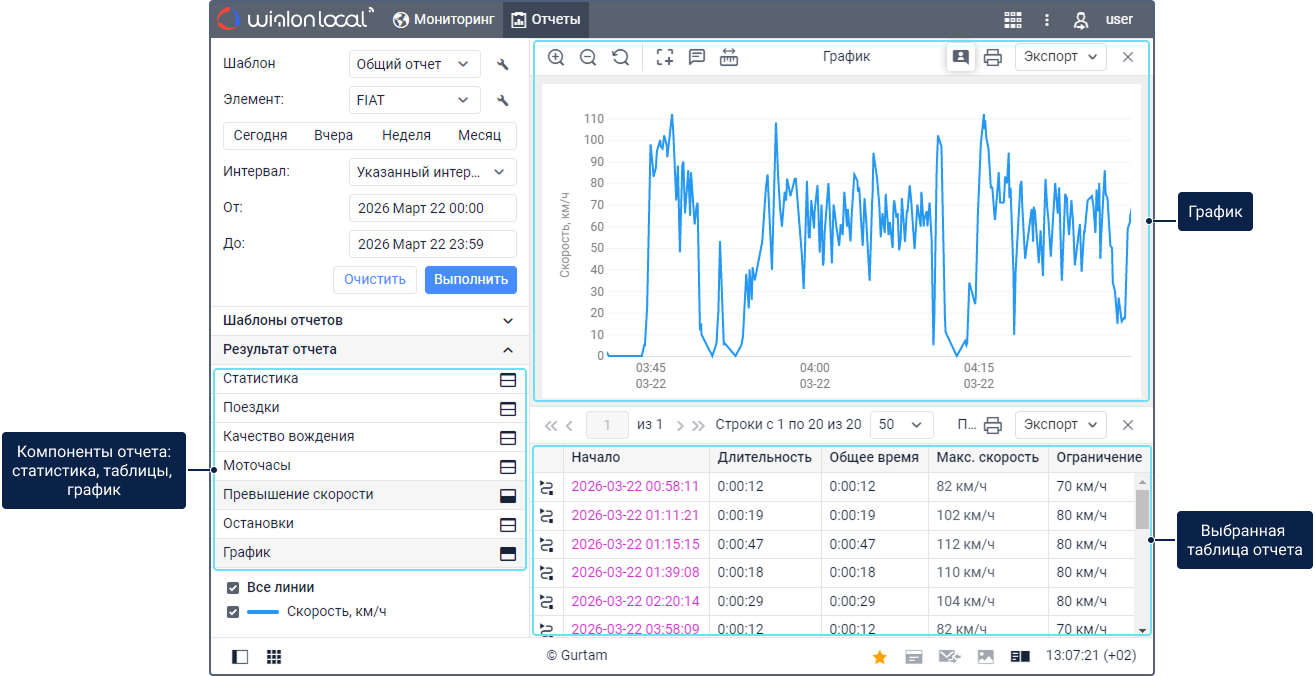The width and height of the screenshot is (1315, 676).
Task: Toggle the chart comments speech bubble icon
Action: [697, 57]
